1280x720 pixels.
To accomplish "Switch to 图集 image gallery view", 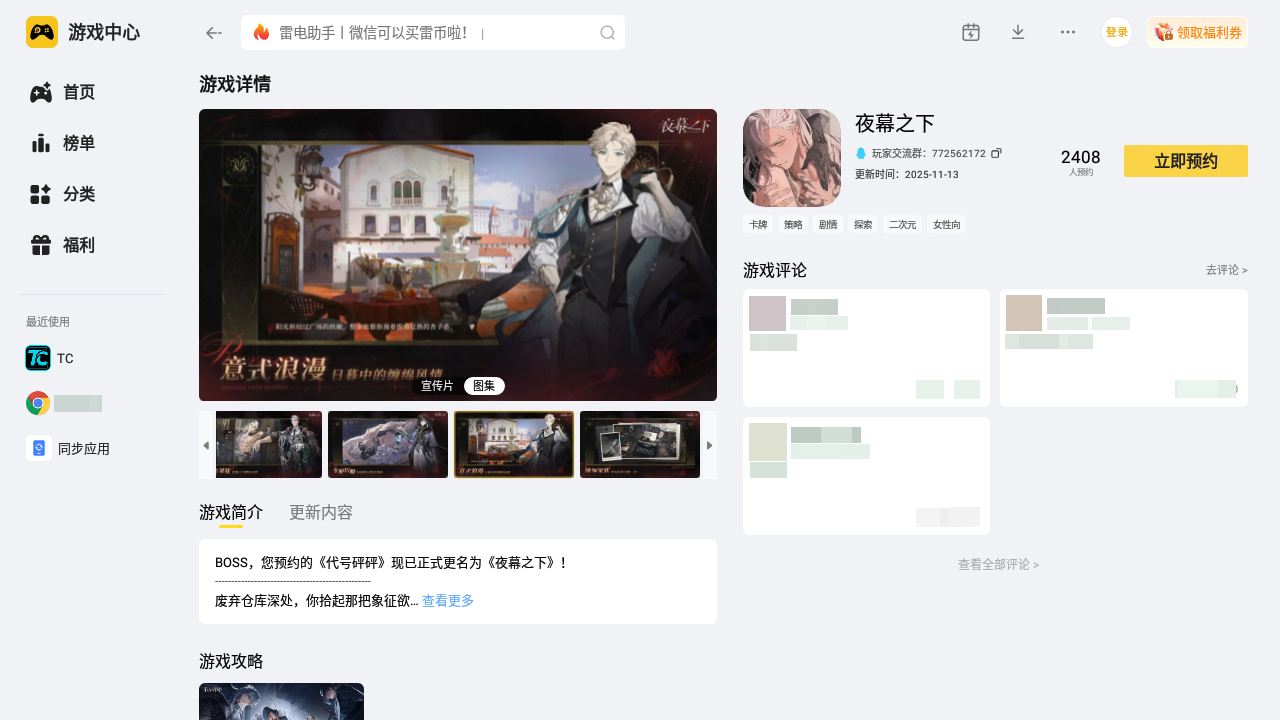I will [484, 385].
